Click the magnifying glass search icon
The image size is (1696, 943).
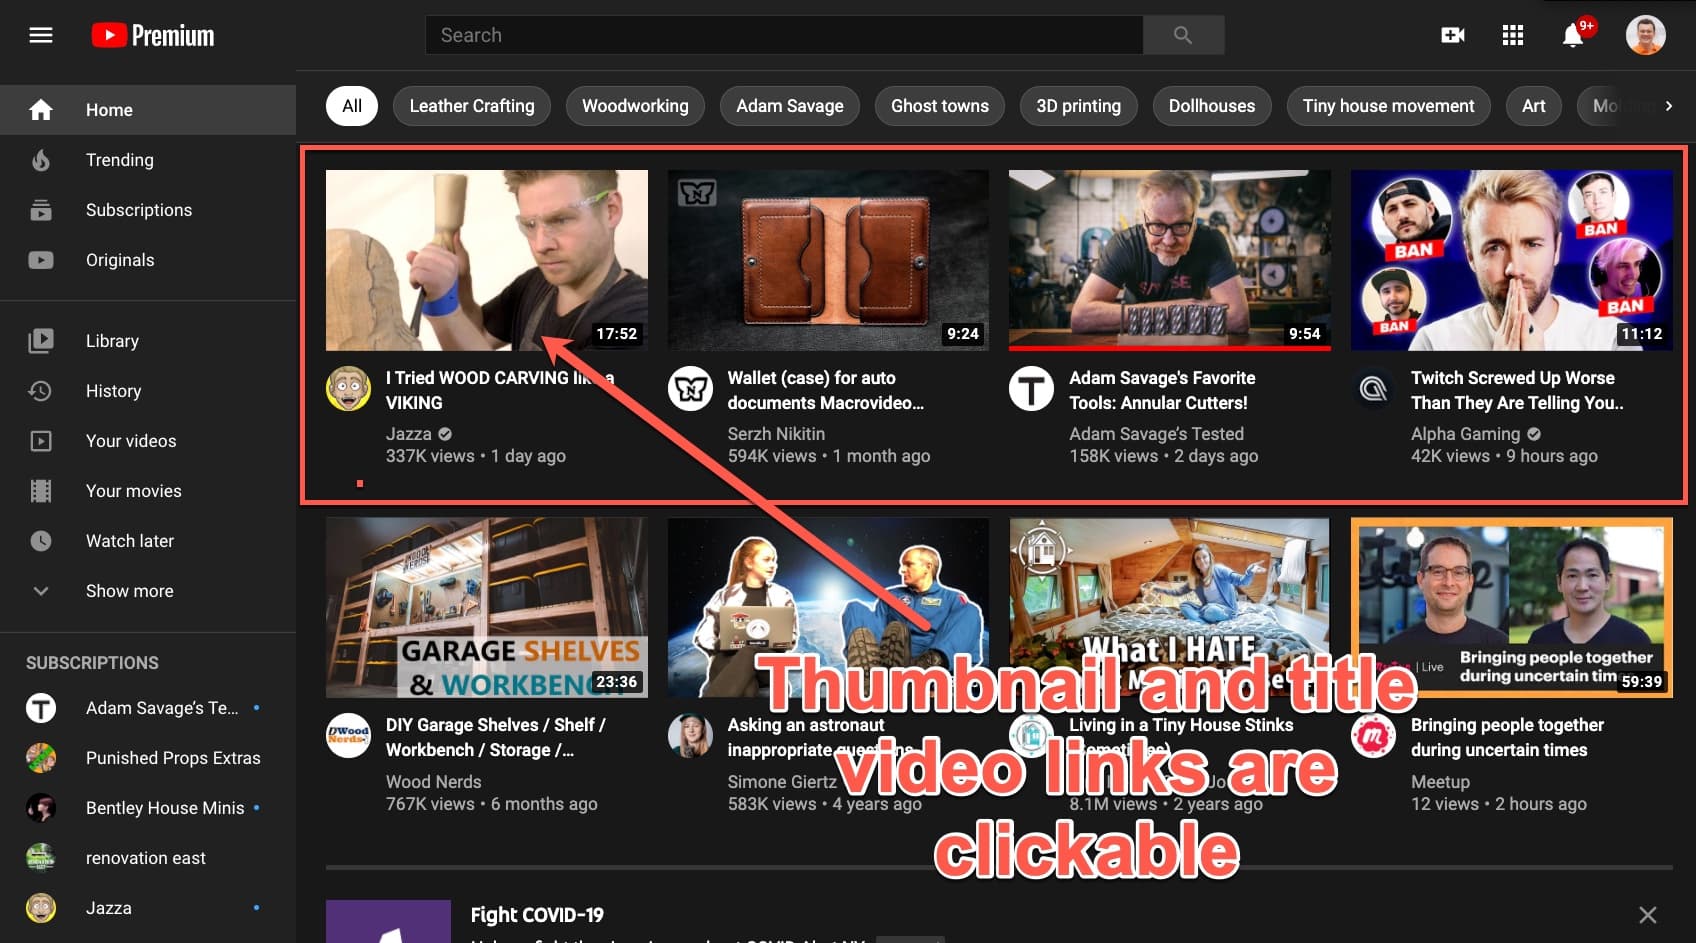(x=1183, y=34)
